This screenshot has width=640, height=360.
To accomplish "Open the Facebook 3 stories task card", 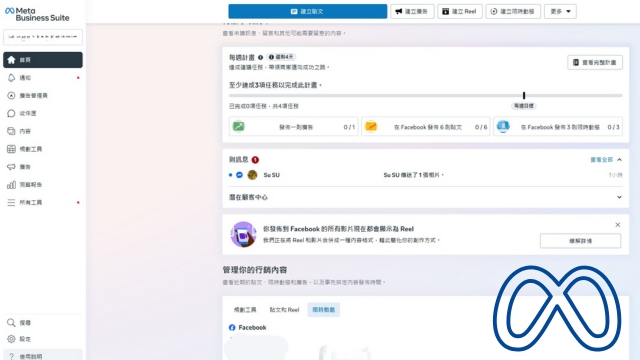I will [558, 127].
